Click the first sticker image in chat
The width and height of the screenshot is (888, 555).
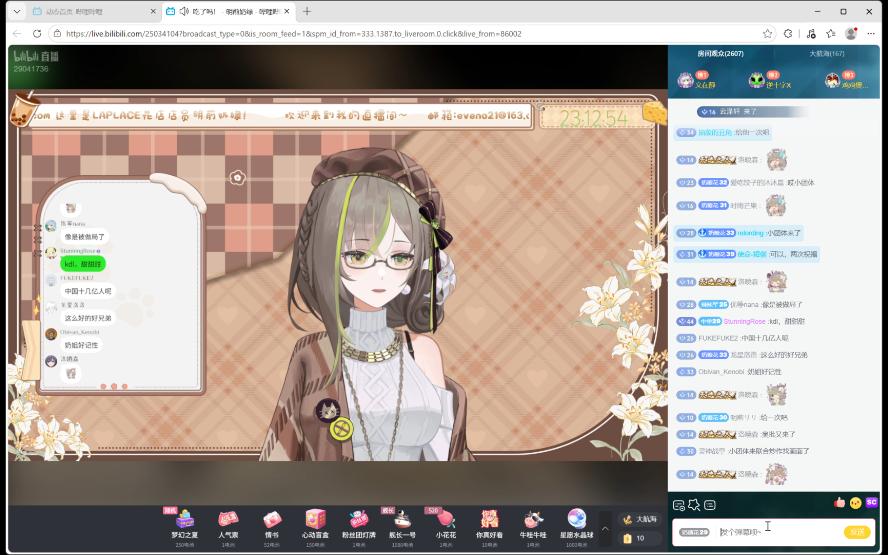tap(776, 160)
